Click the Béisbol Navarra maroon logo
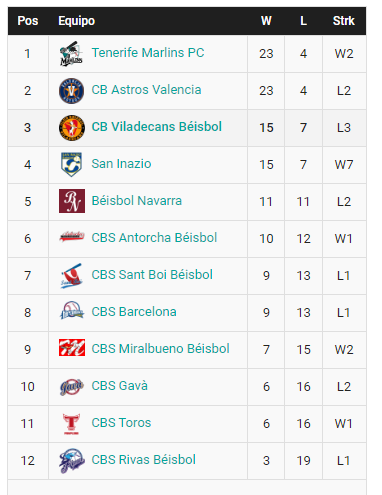 coord(72,201)
